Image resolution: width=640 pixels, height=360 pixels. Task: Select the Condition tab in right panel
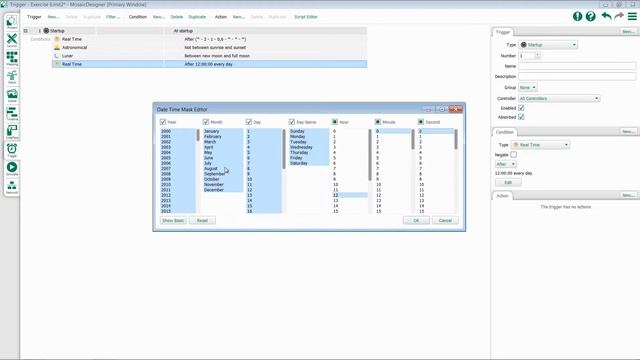click(x=504, y=132)
